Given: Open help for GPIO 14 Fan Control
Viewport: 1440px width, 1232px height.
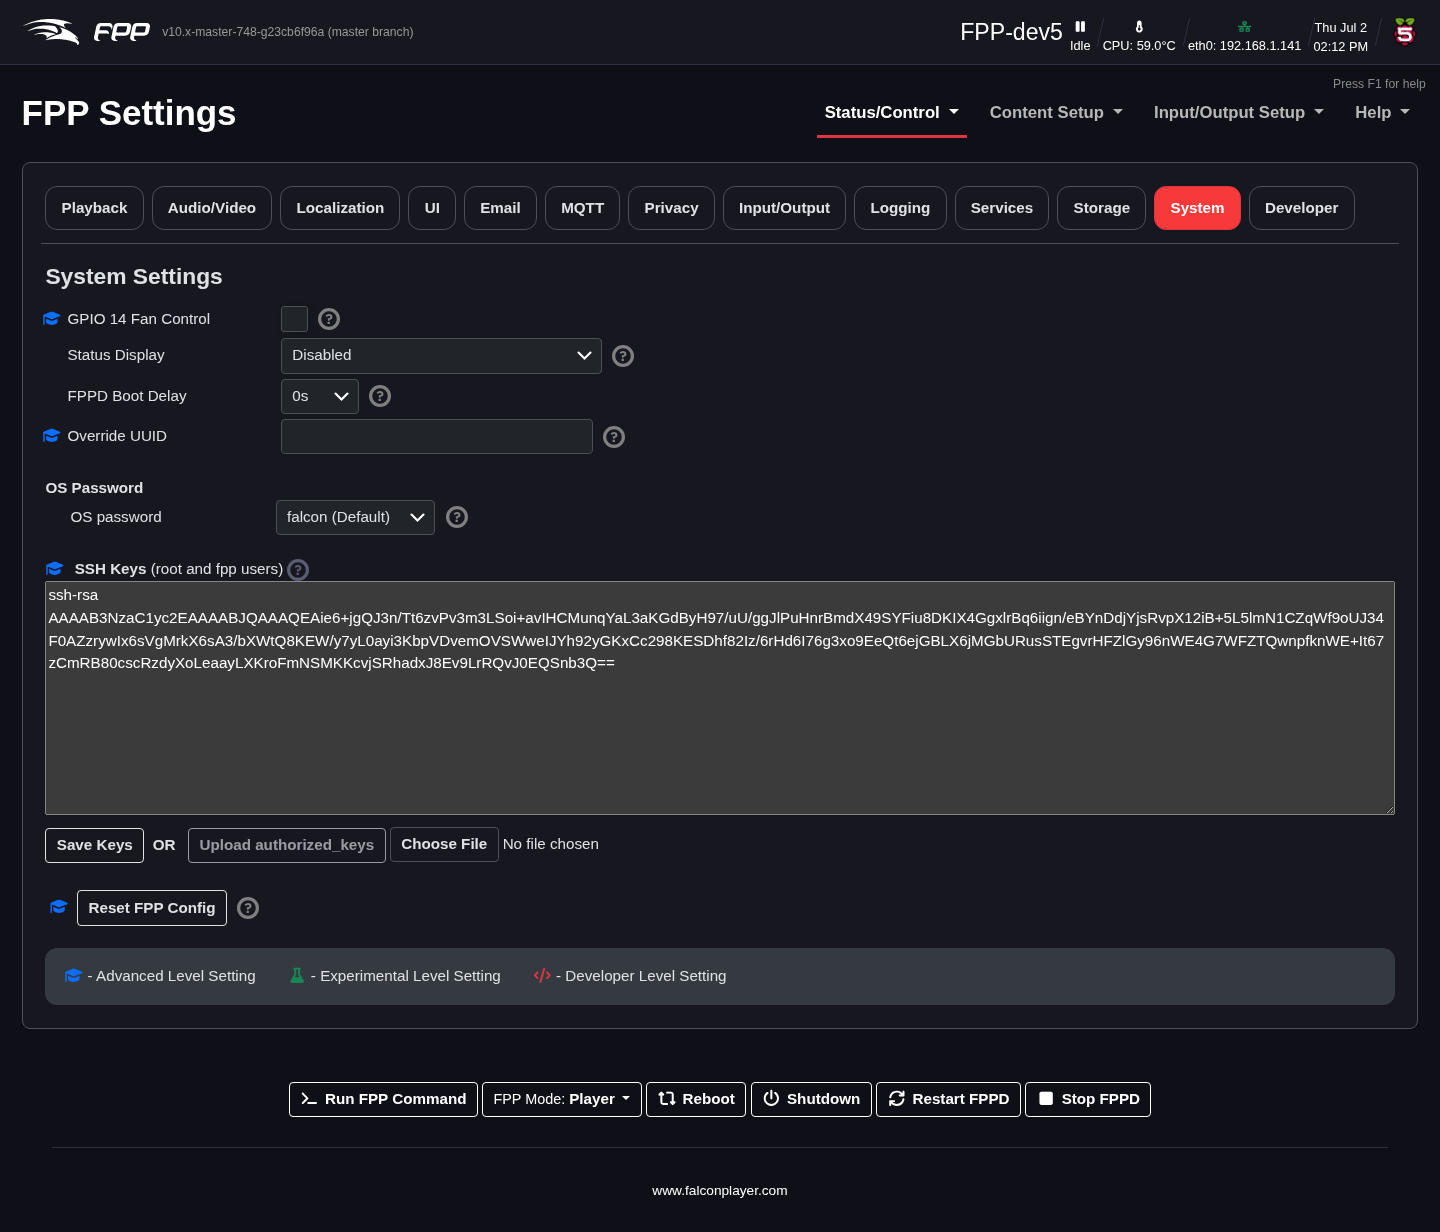Looking at the screenshot, I should point(329,319).
